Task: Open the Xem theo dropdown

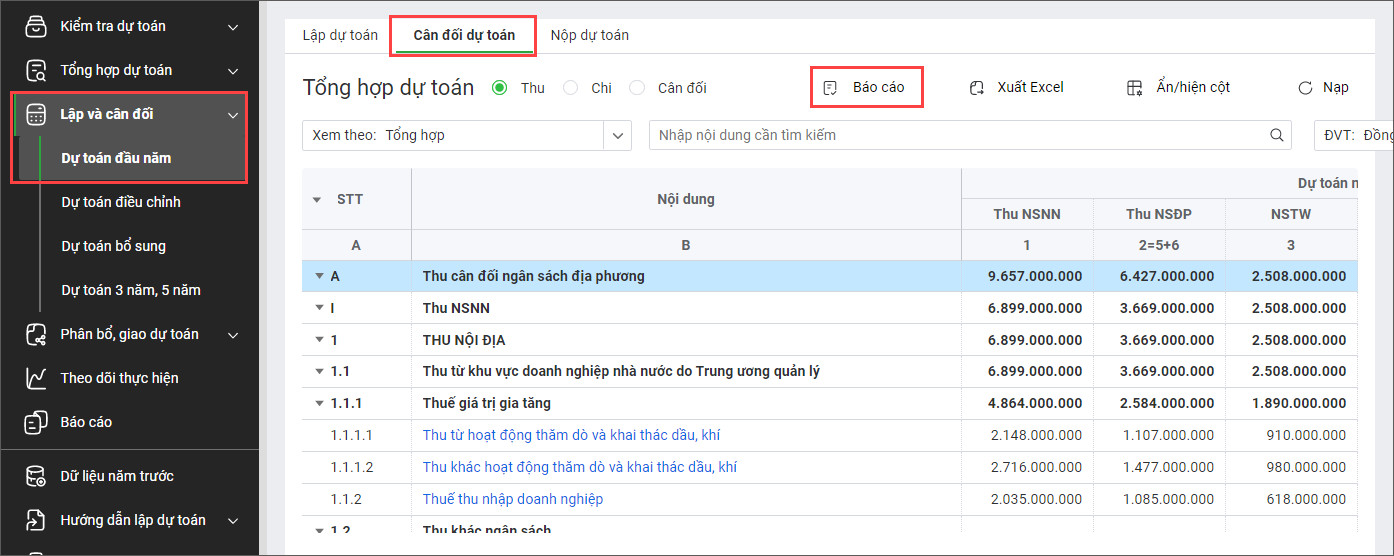Action: (x=618, y=135)
